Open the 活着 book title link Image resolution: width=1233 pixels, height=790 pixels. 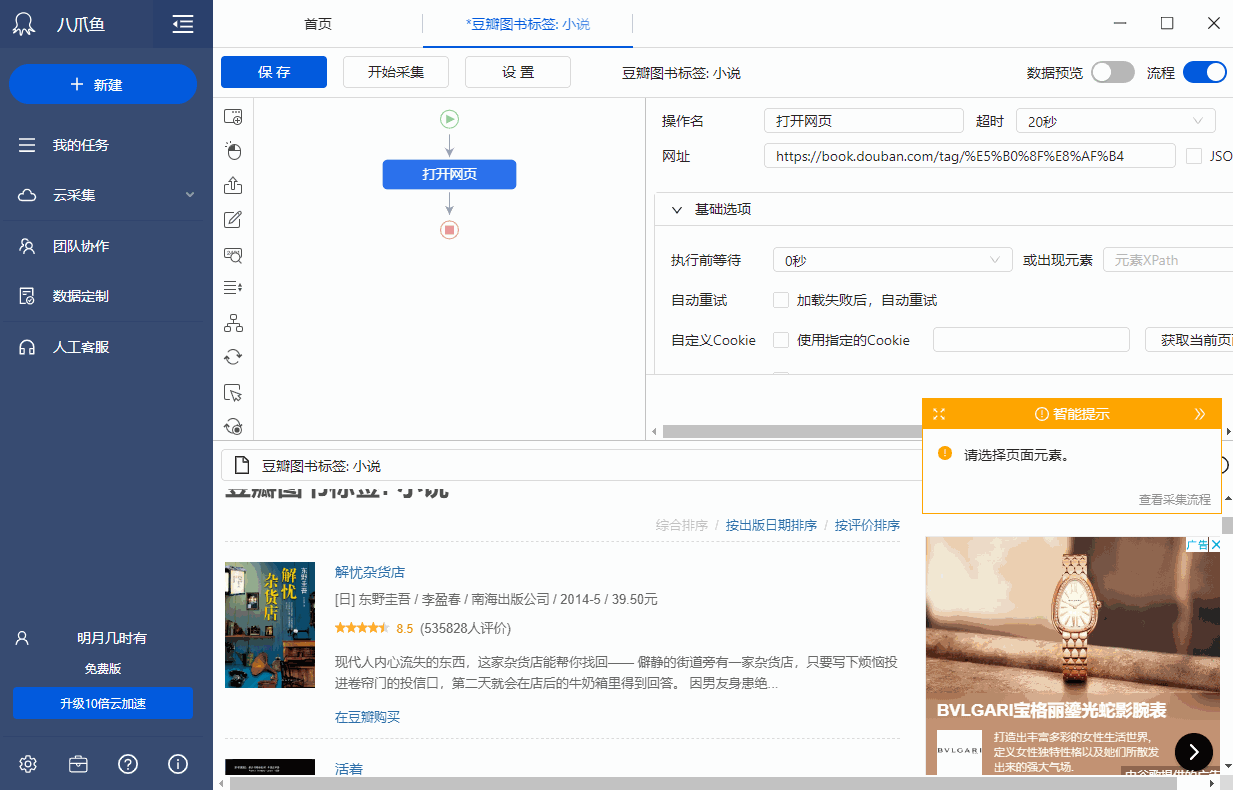(349, 769)
